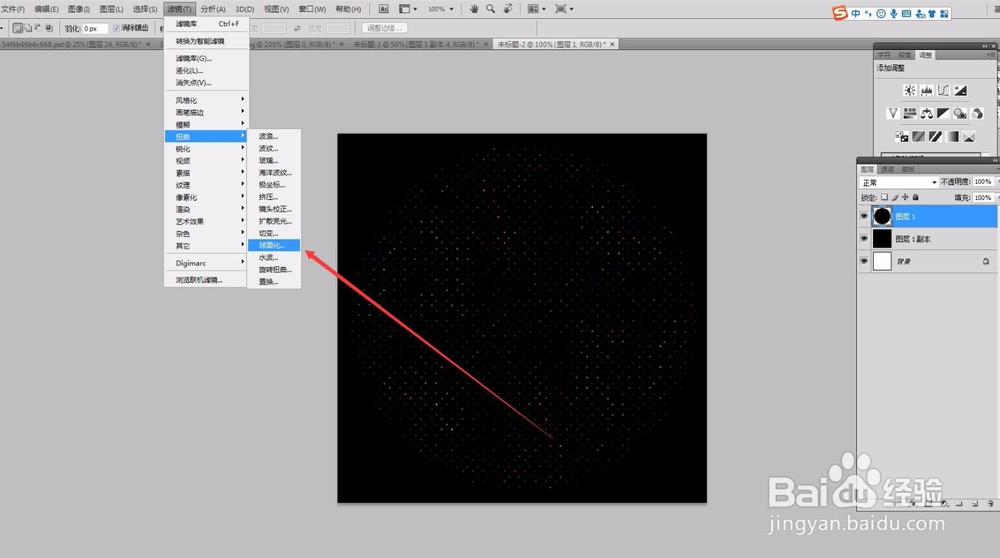This screenshot has height=558, width=1000.
Task: Open the 文件(F) menu
Action: (x=13, y=9)
